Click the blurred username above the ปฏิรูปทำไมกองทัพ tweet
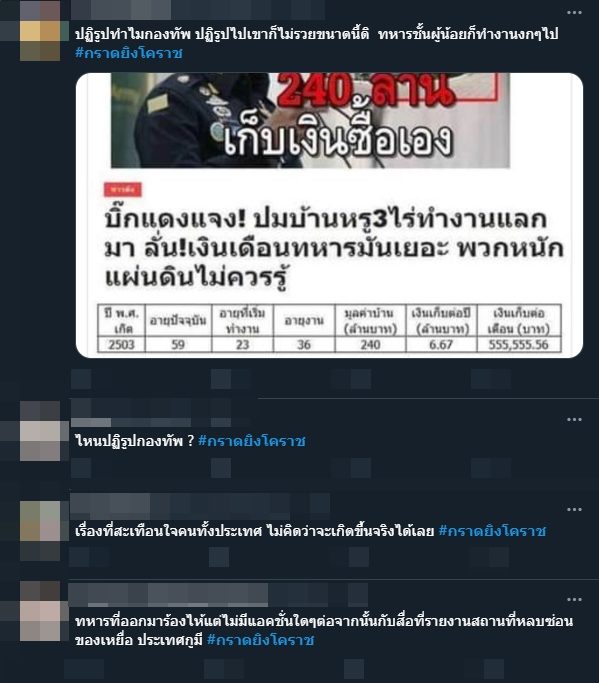 click(x=198, y=10)
